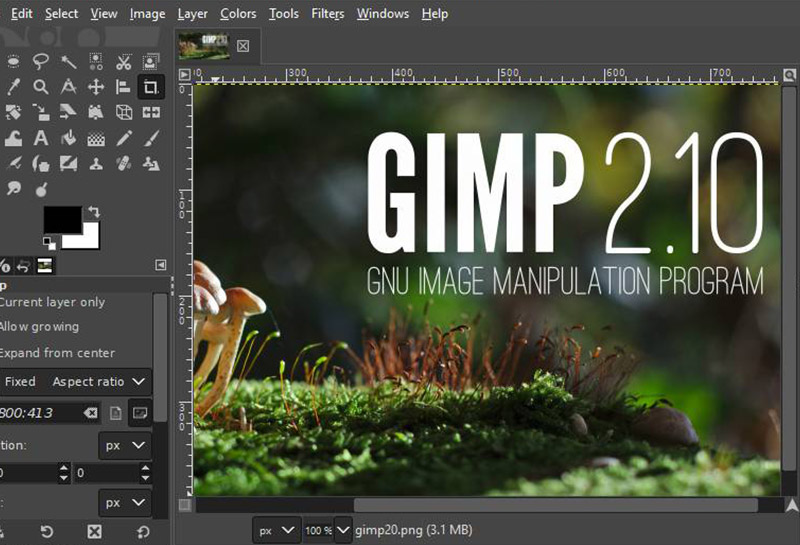Viewport: 800px width, 545px height.
Task: Clear the 800:413 aspect ratio field
Action: [91, 413]
